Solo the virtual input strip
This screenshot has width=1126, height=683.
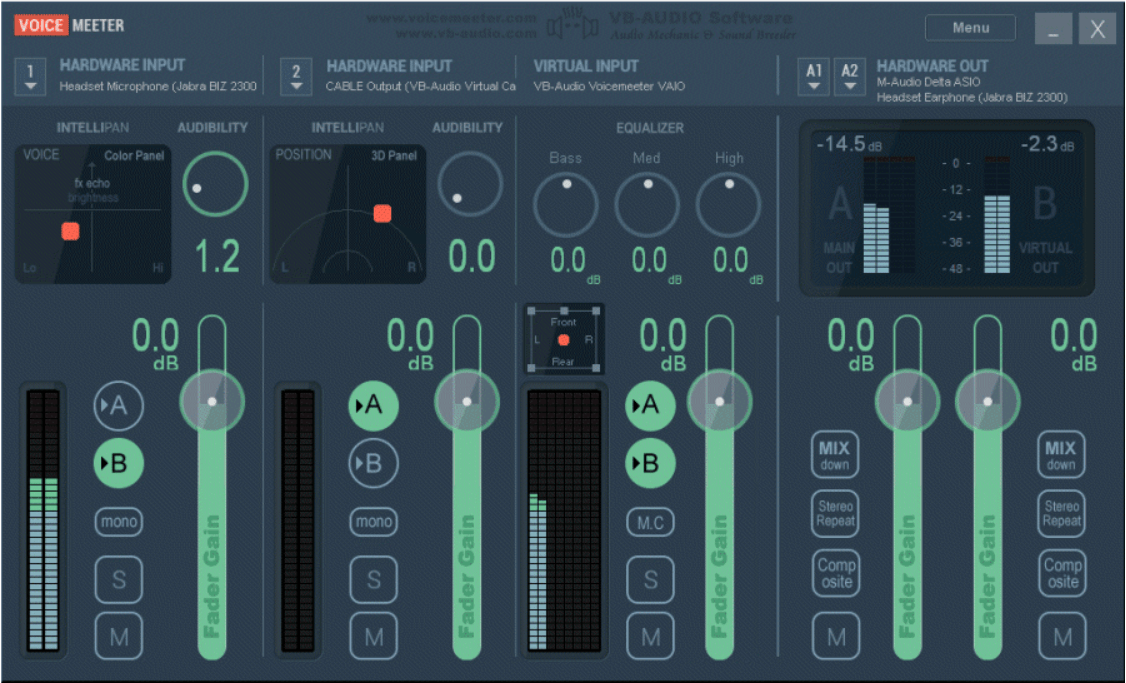click(650, 579)
